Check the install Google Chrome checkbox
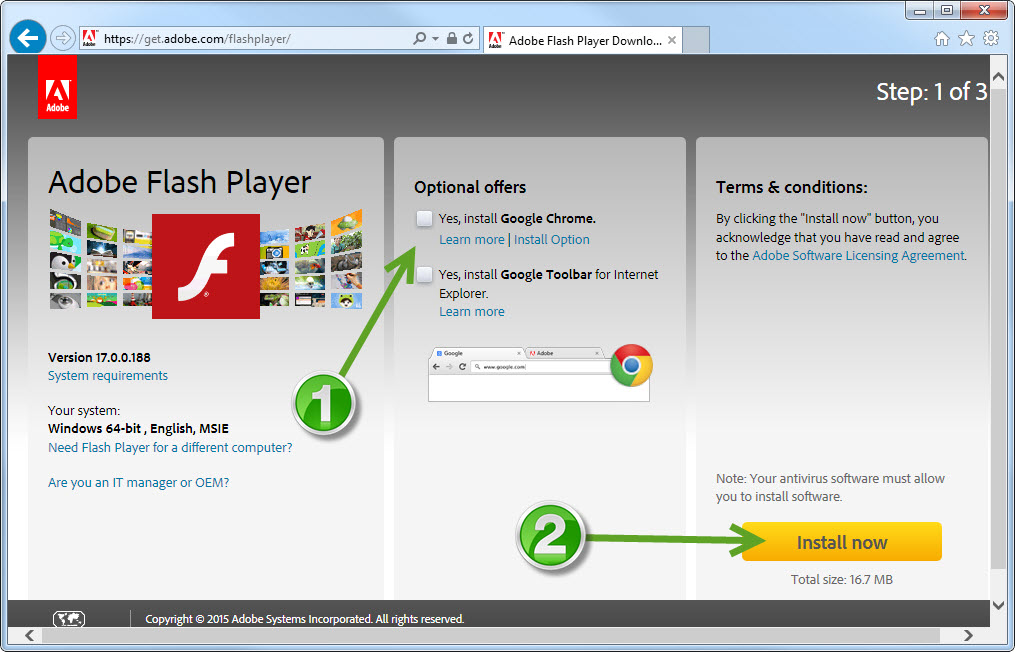 [424, 218]
